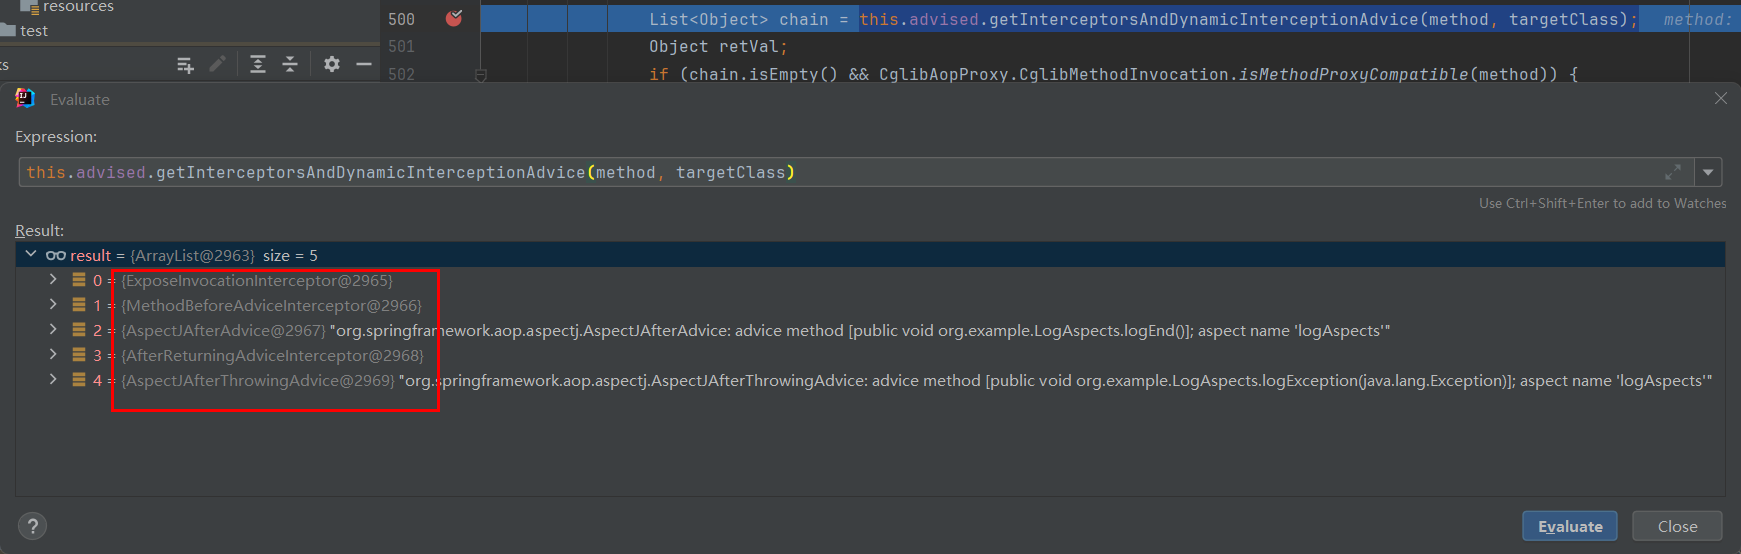Click the field icon for item 1
This screenshot has width=1741, height=554.
tap(79, 305)
